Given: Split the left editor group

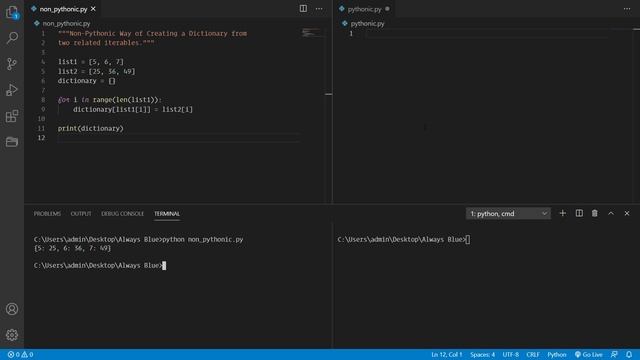Looking at the screenshot, I should 303,9.
